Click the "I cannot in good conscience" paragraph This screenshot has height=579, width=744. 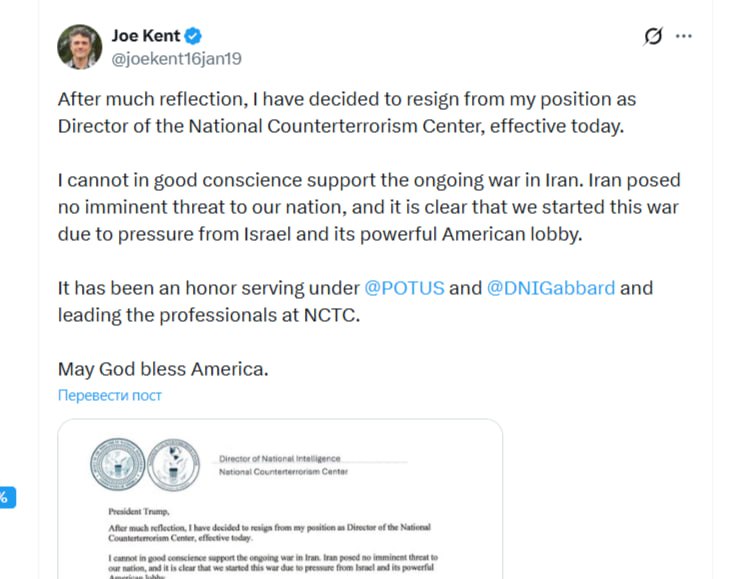click(368, 208)
